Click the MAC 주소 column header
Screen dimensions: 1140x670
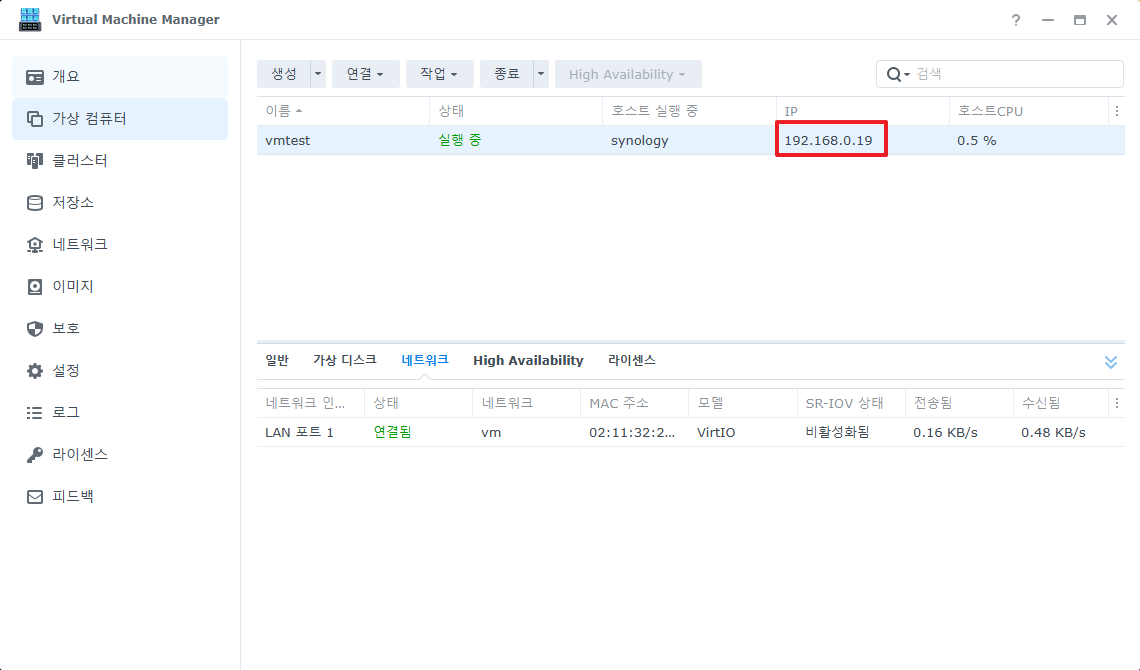[634, 403]
